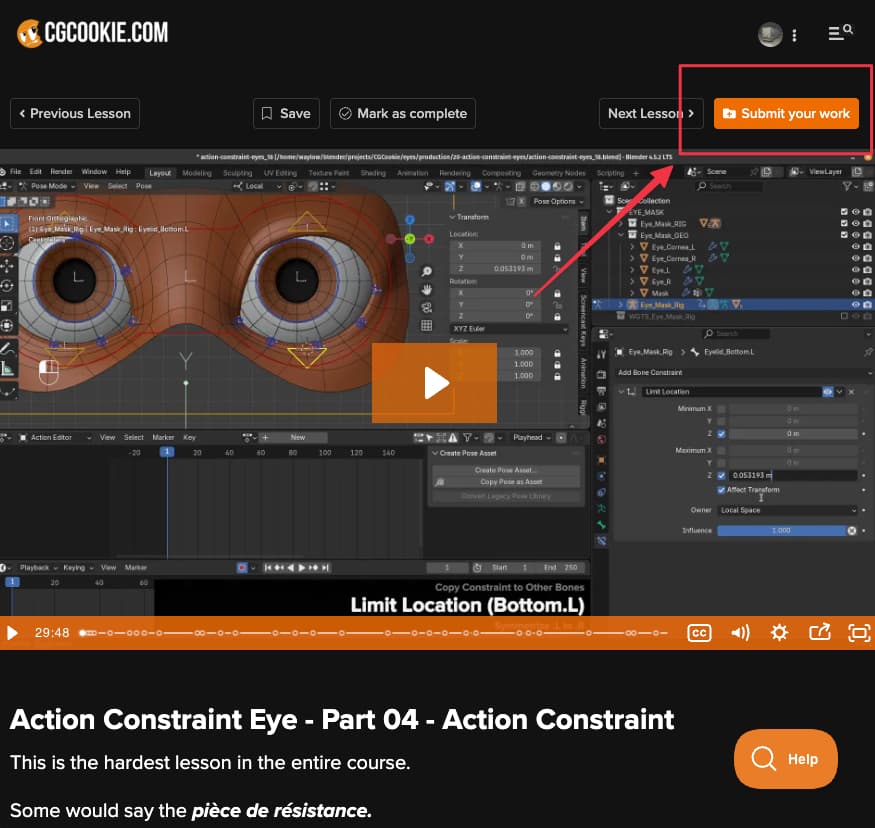Click the lesson title heading
The width and height of the screenshot is (875, 828).
[x=342, y=719]
